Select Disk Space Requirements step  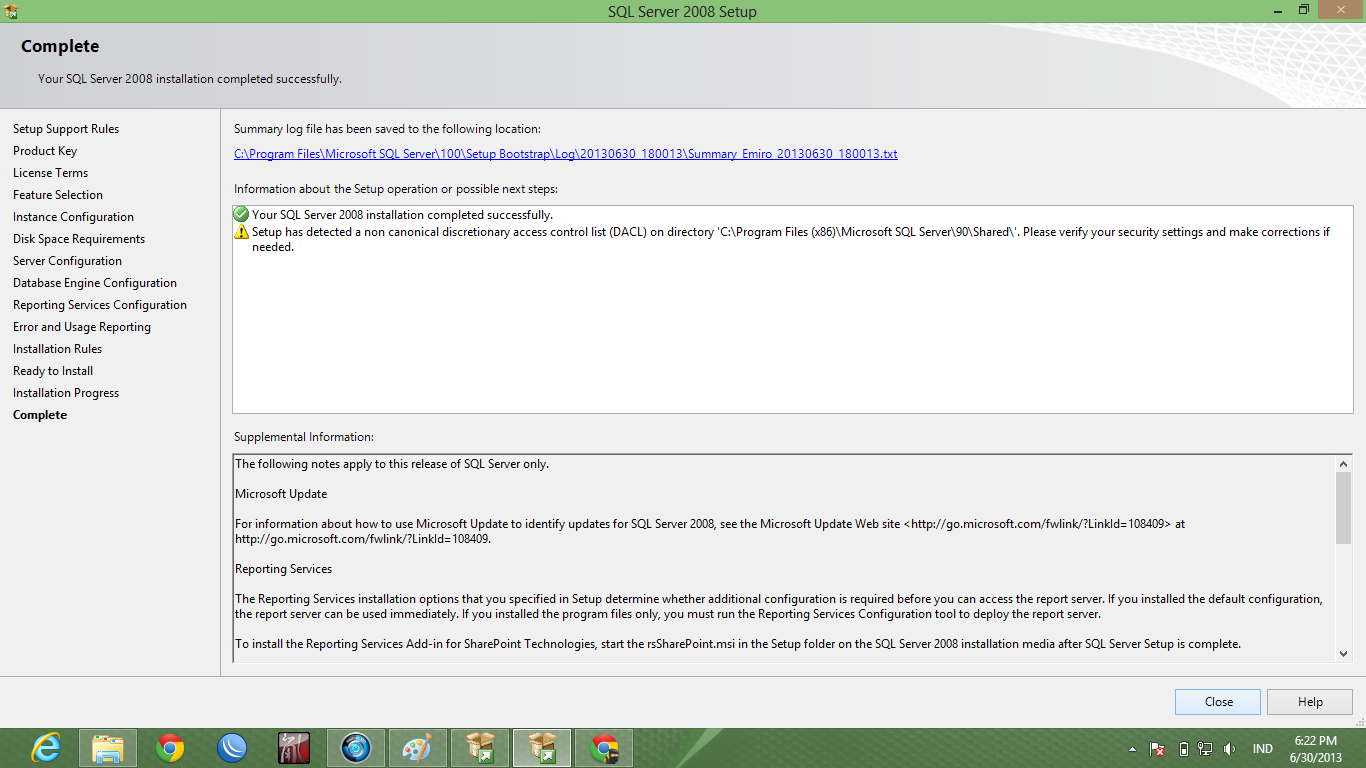pyautogui.click(x=79, y=239)
